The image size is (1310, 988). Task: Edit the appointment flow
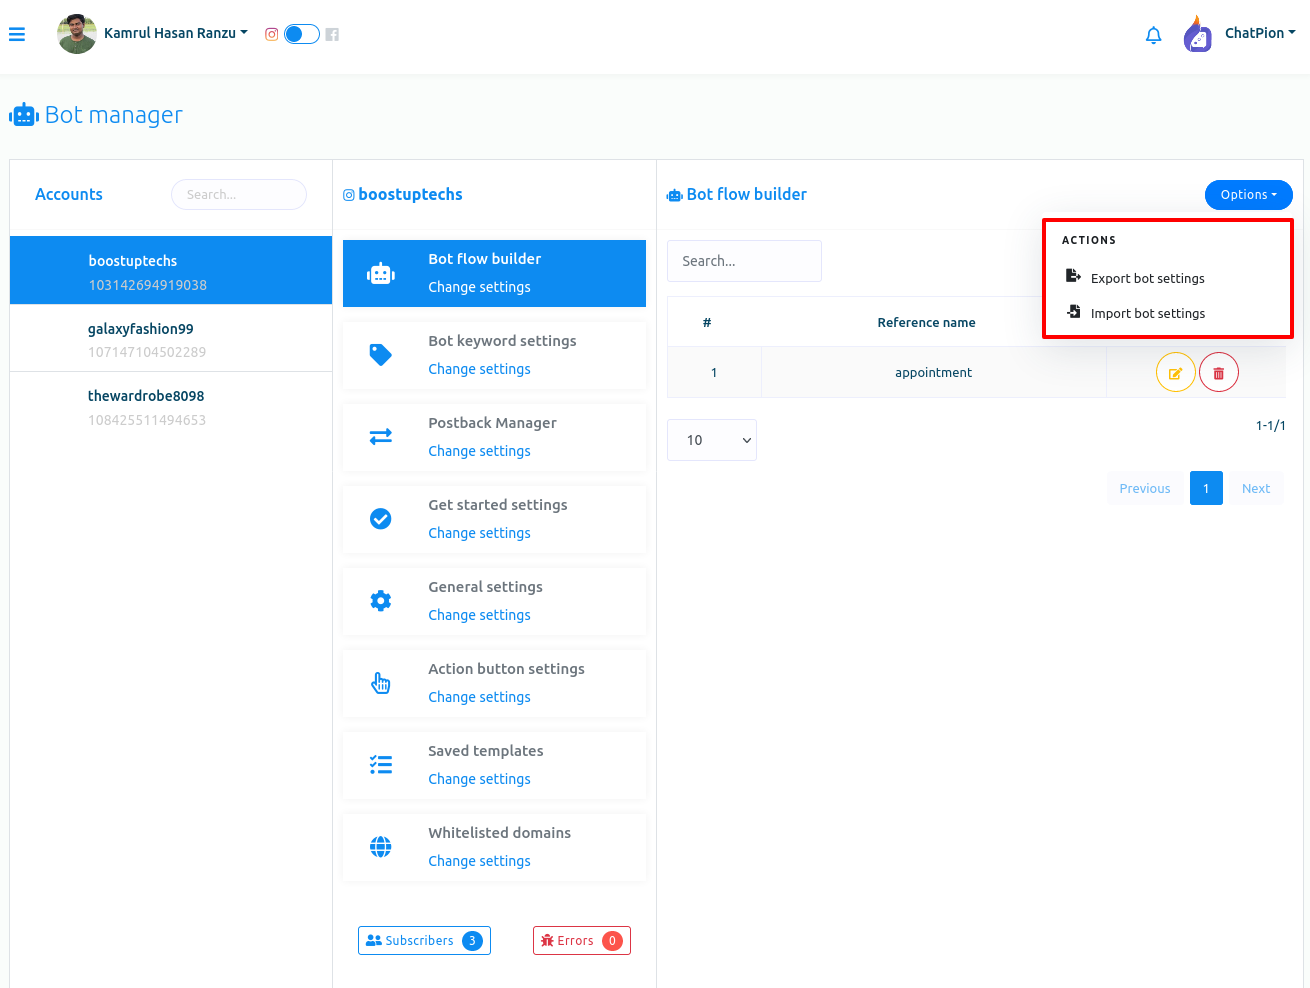click(x=1176, y=373)
